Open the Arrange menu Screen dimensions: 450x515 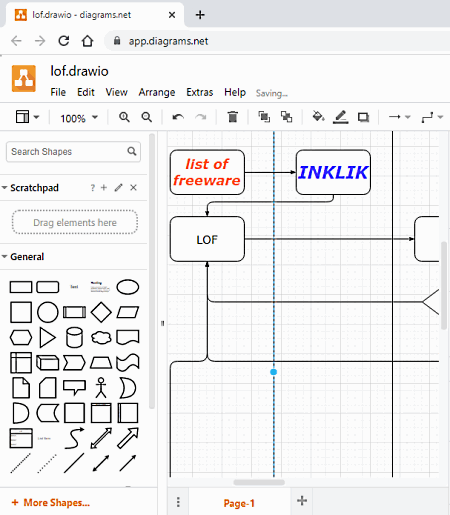(x=157, y=92)
